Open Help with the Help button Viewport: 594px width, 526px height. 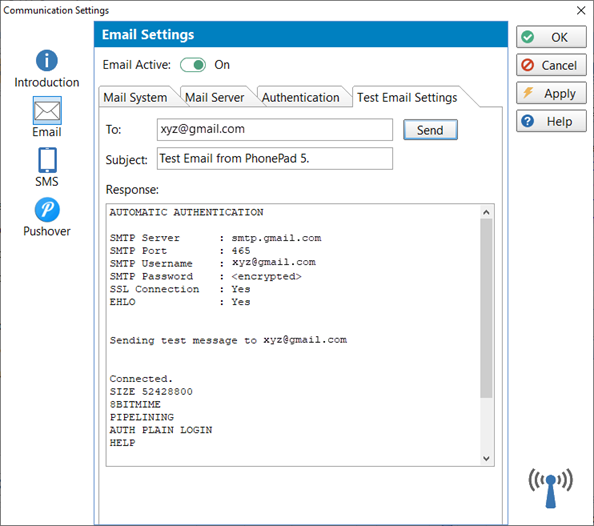551,121
